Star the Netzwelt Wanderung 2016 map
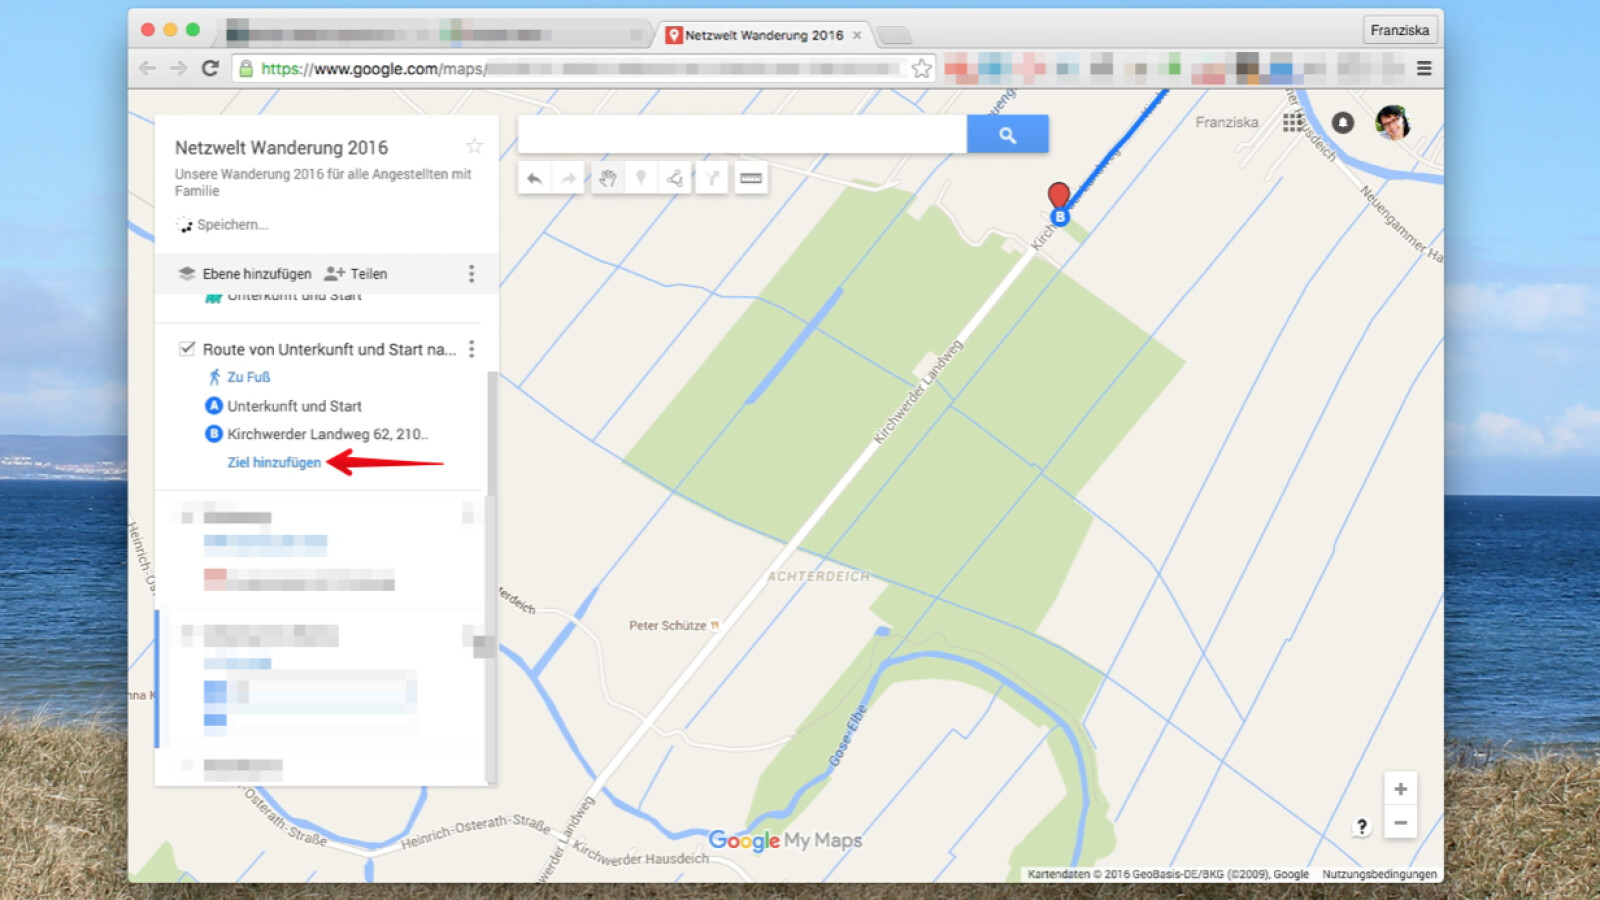 point(474,146)
